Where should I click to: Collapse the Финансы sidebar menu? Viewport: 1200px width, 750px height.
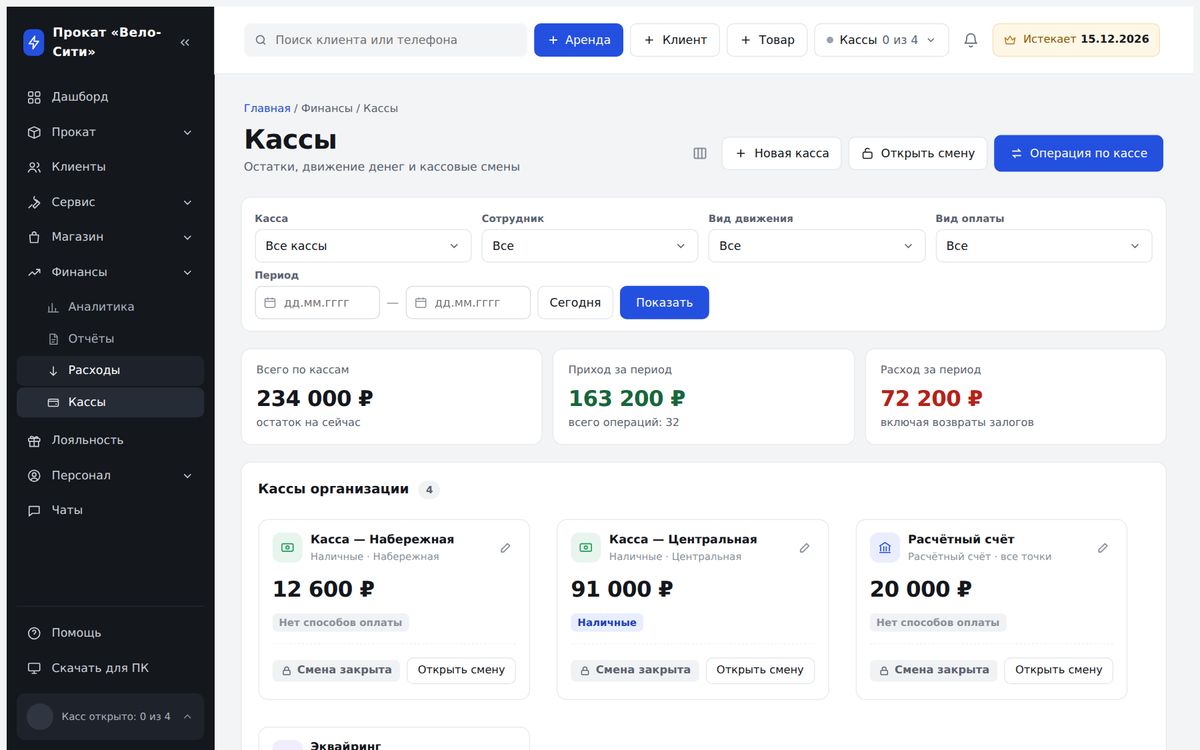110,272
